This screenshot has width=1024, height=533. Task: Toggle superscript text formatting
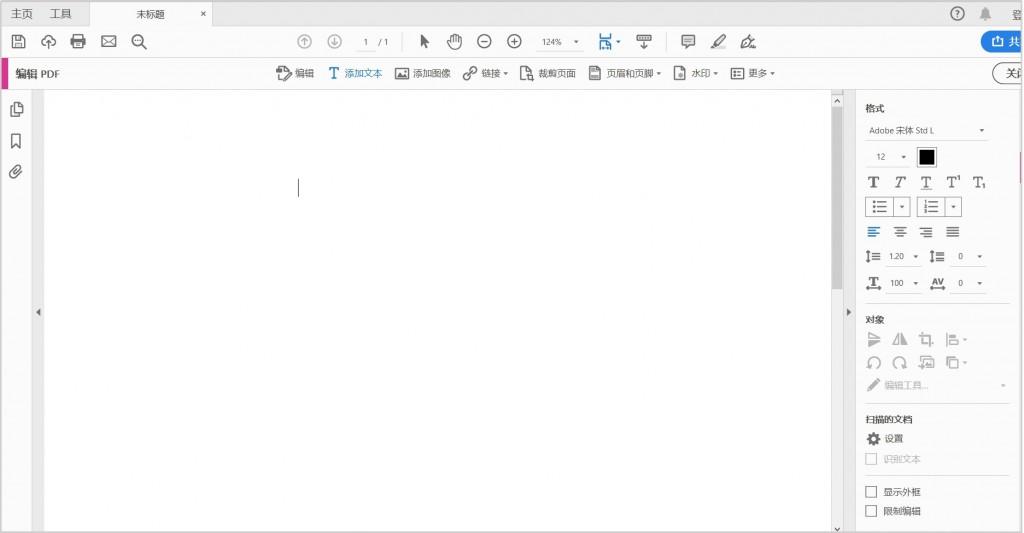(x=953, y=182)
